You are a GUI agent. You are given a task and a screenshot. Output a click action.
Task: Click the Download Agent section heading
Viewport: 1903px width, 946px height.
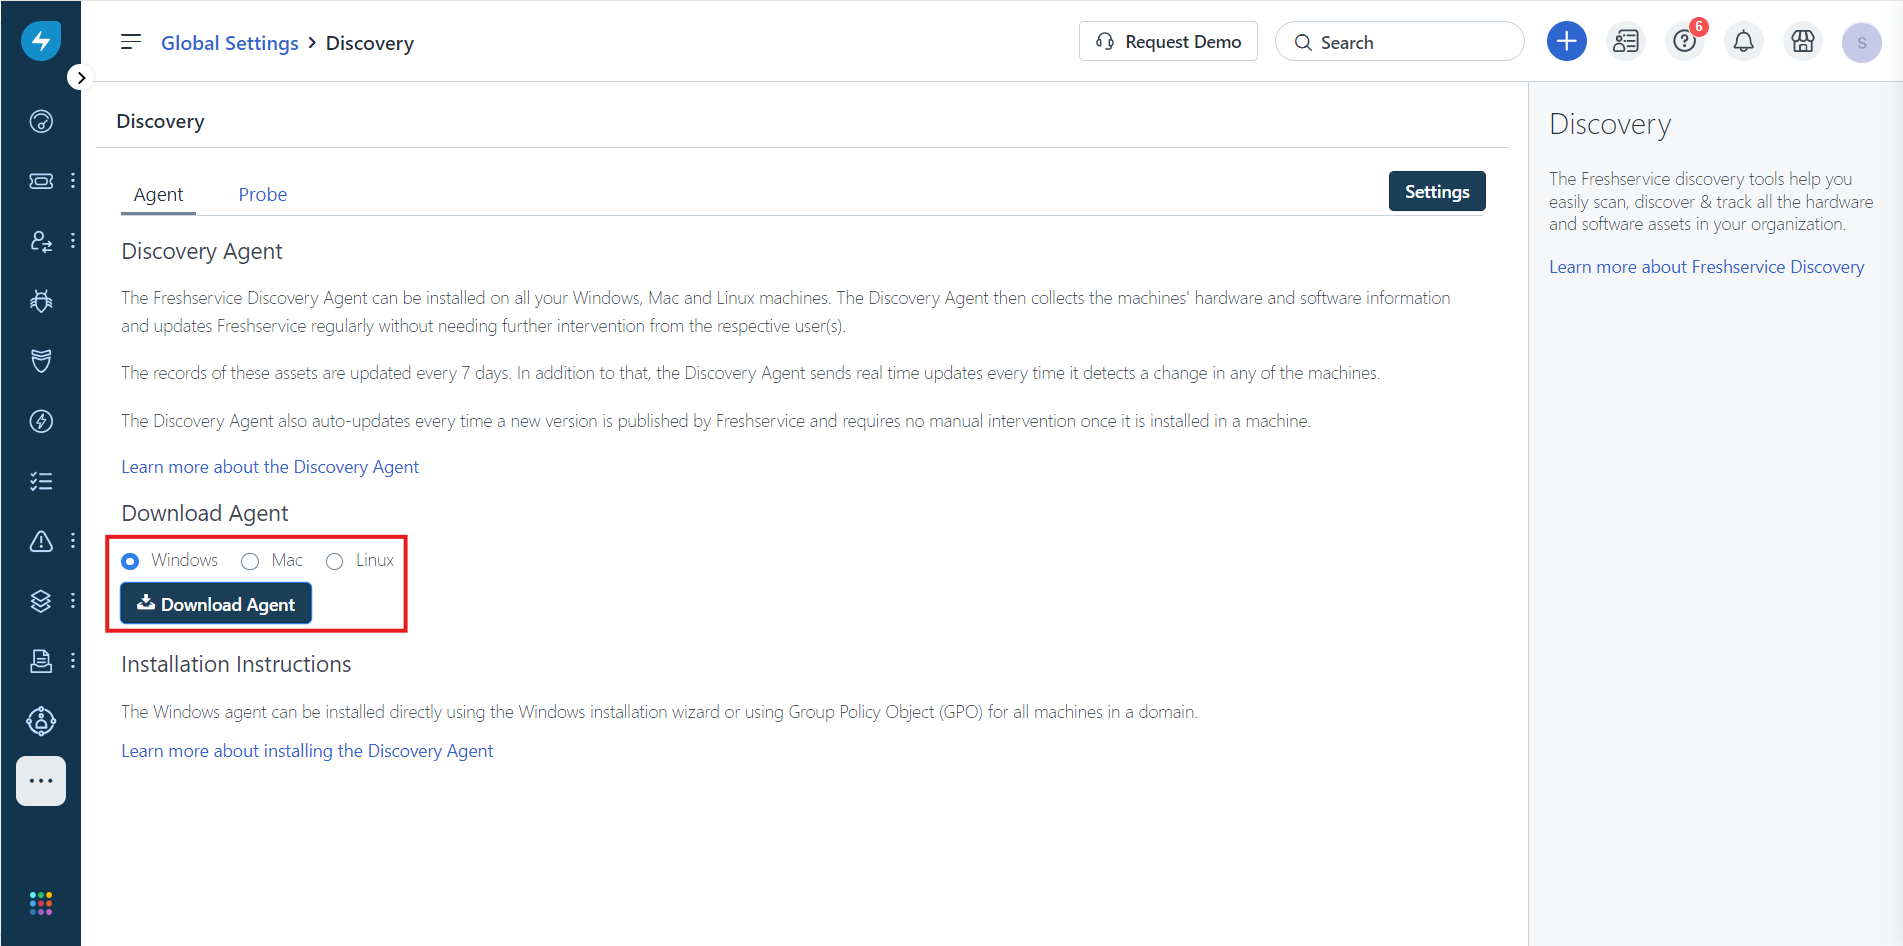(205, 513)
